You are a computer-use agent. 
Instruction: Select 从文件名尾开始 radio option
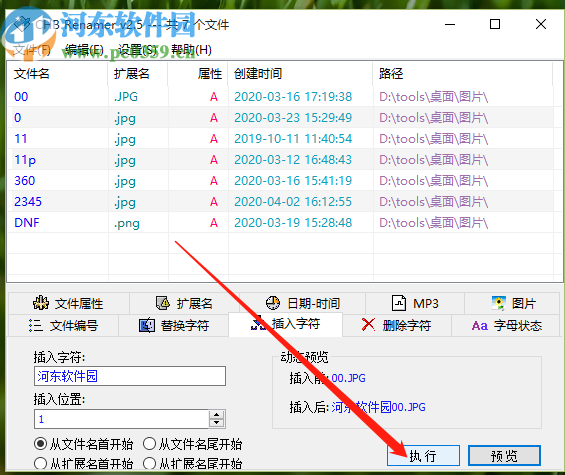tap(193, 444)
